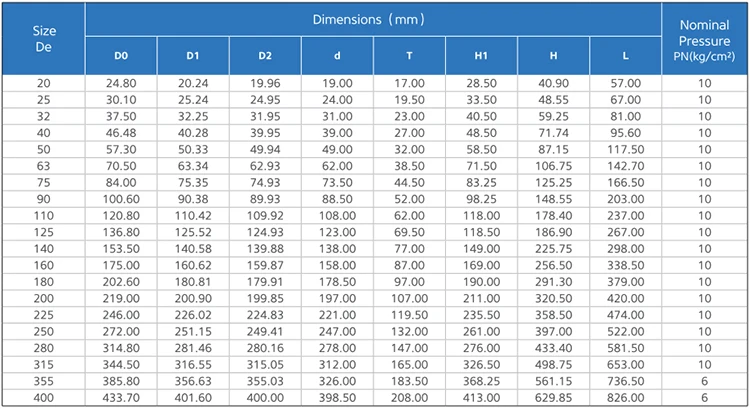Screen dimensions: 750x409
Task: Click the Dimensions (mm) header cell
Action: [372, 19]
